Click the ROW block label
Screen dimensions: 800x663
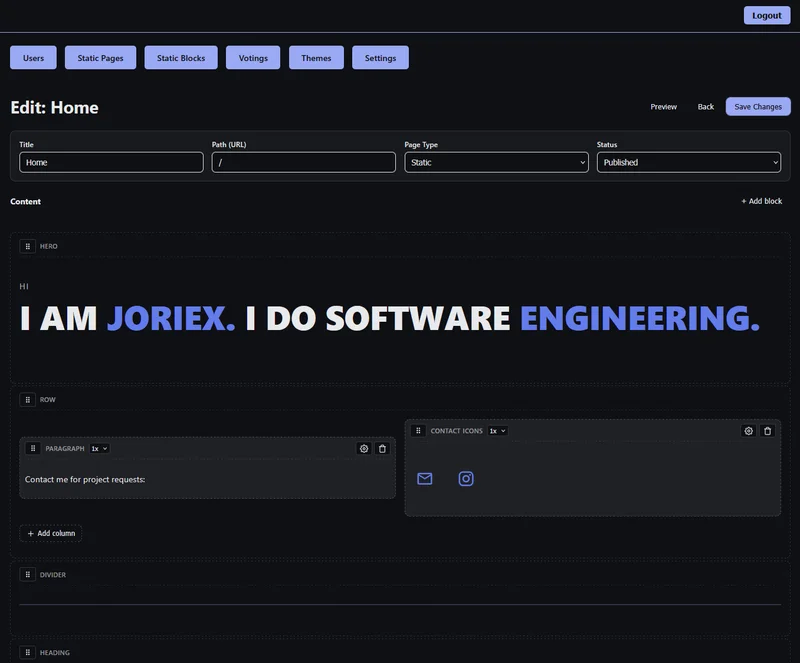click(47, 400)
